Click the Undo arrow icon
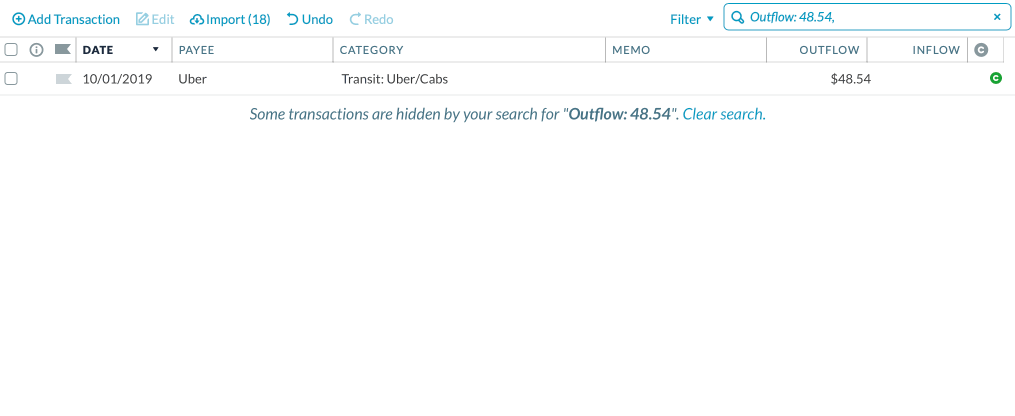The height and width of the screenshot is (416, 1015). pyautogui.click(x=292, y=19)
